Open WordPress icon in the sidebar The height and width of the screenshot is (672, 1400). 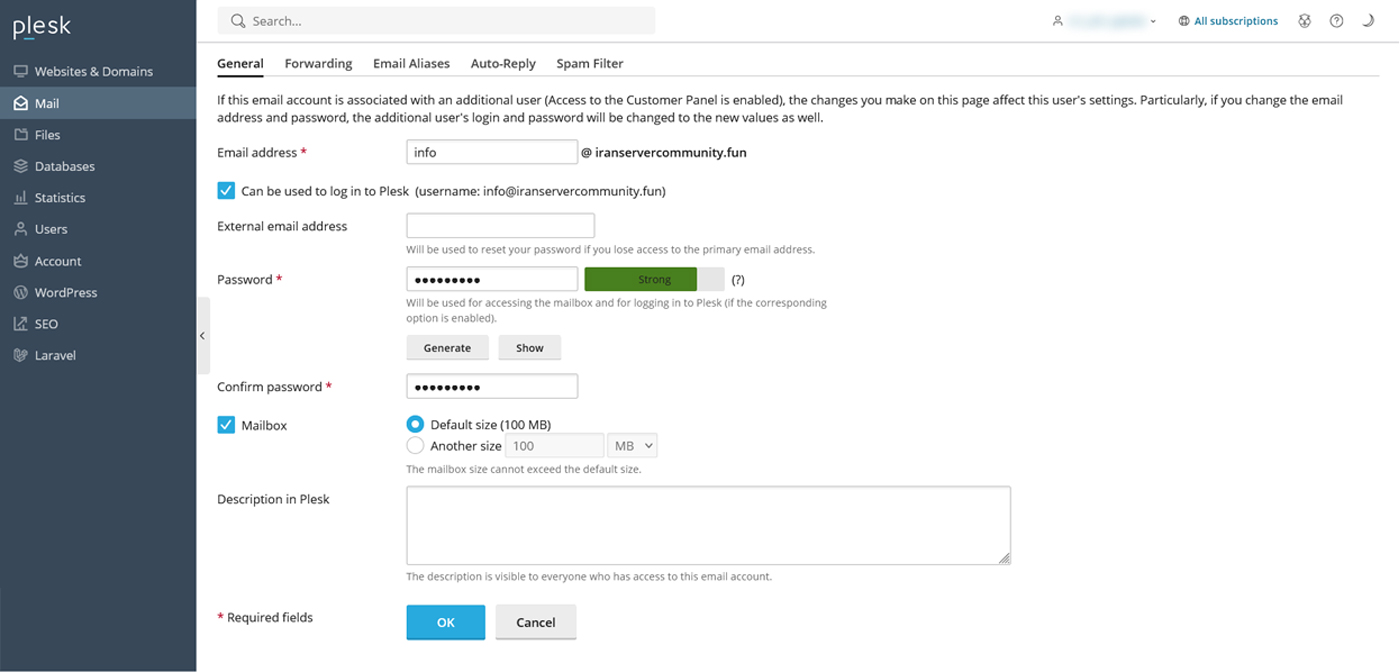tap(20, 293)
